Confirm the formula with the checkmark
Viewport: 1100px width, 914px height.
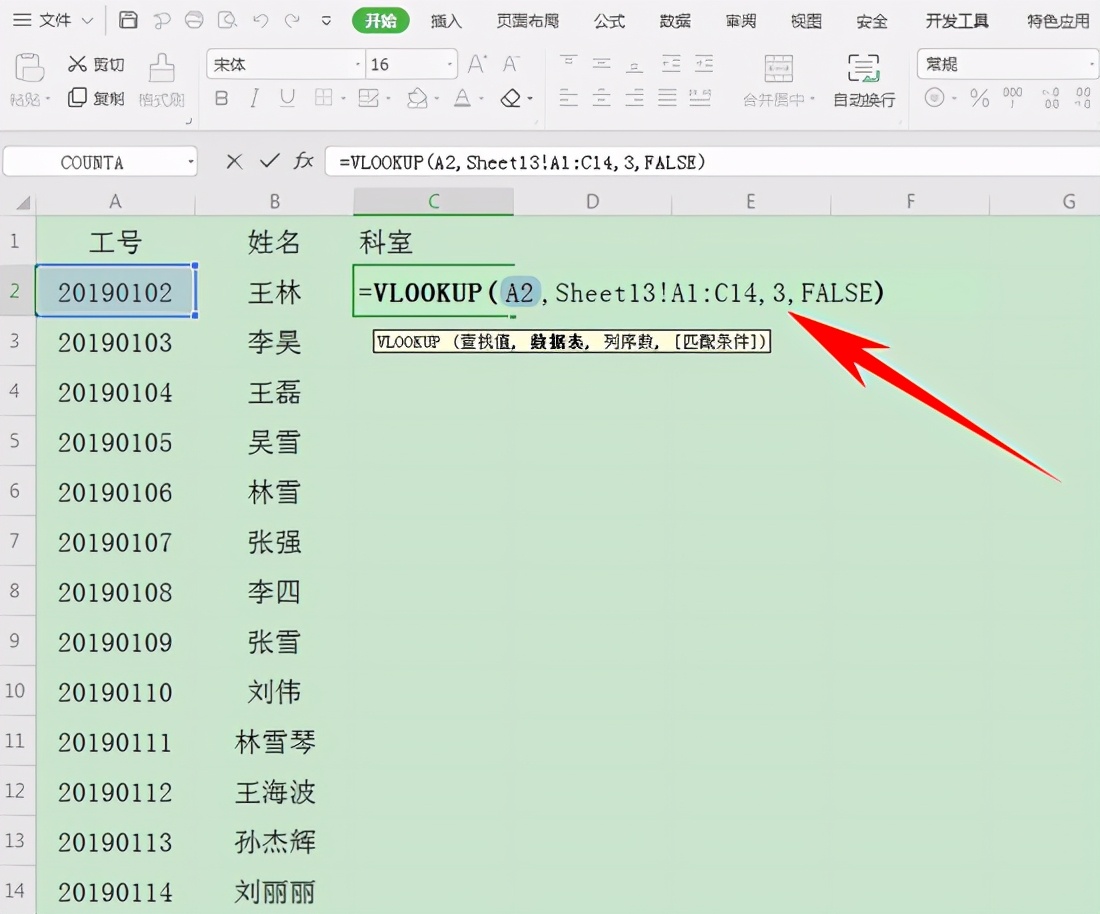269,161
